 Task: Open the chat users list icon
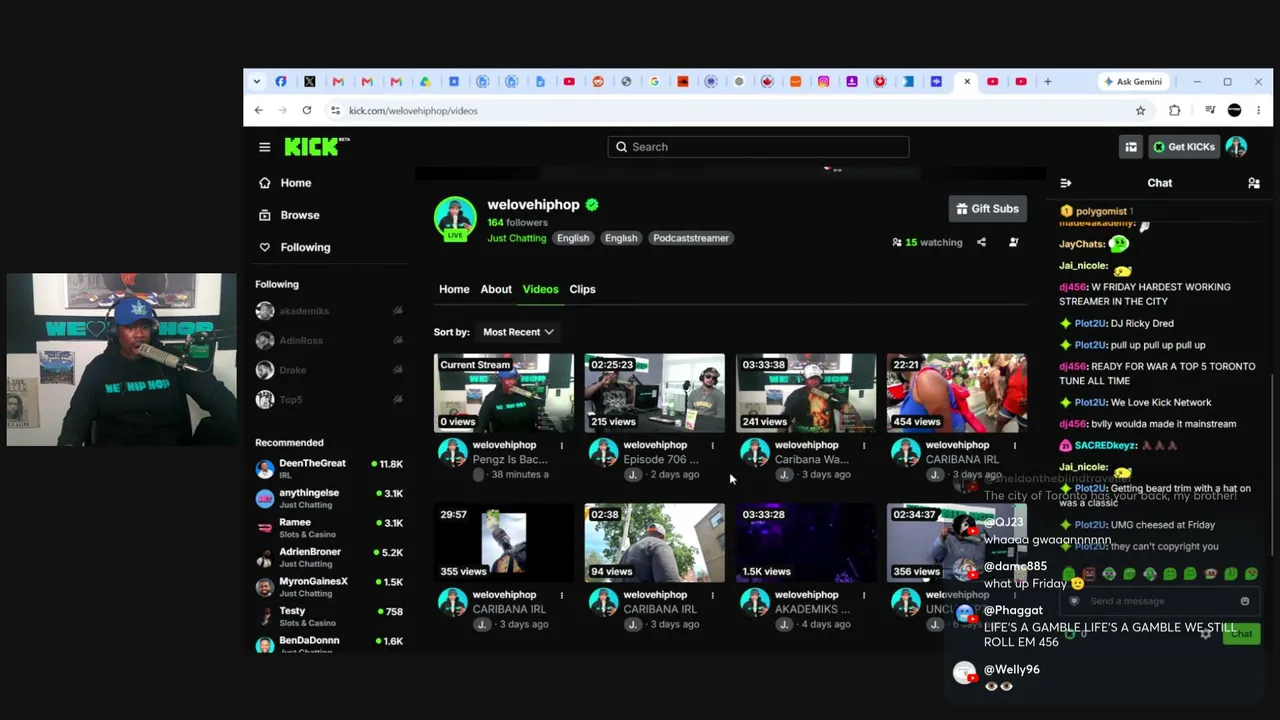pyautogui.click(x=1254, y=183)
